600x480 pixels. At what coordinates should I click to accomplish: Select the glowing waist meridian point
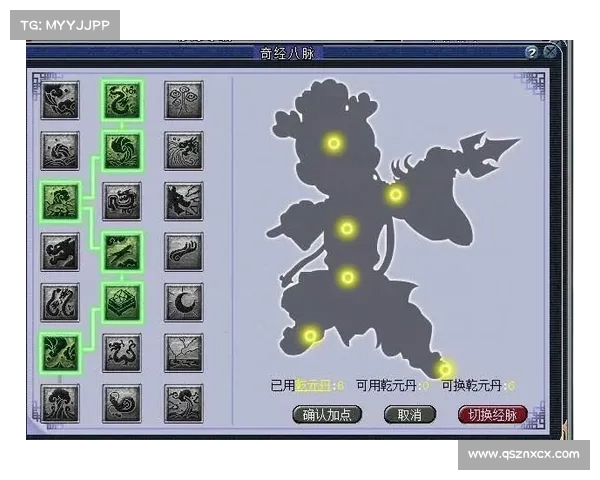[x=348, y=276]
